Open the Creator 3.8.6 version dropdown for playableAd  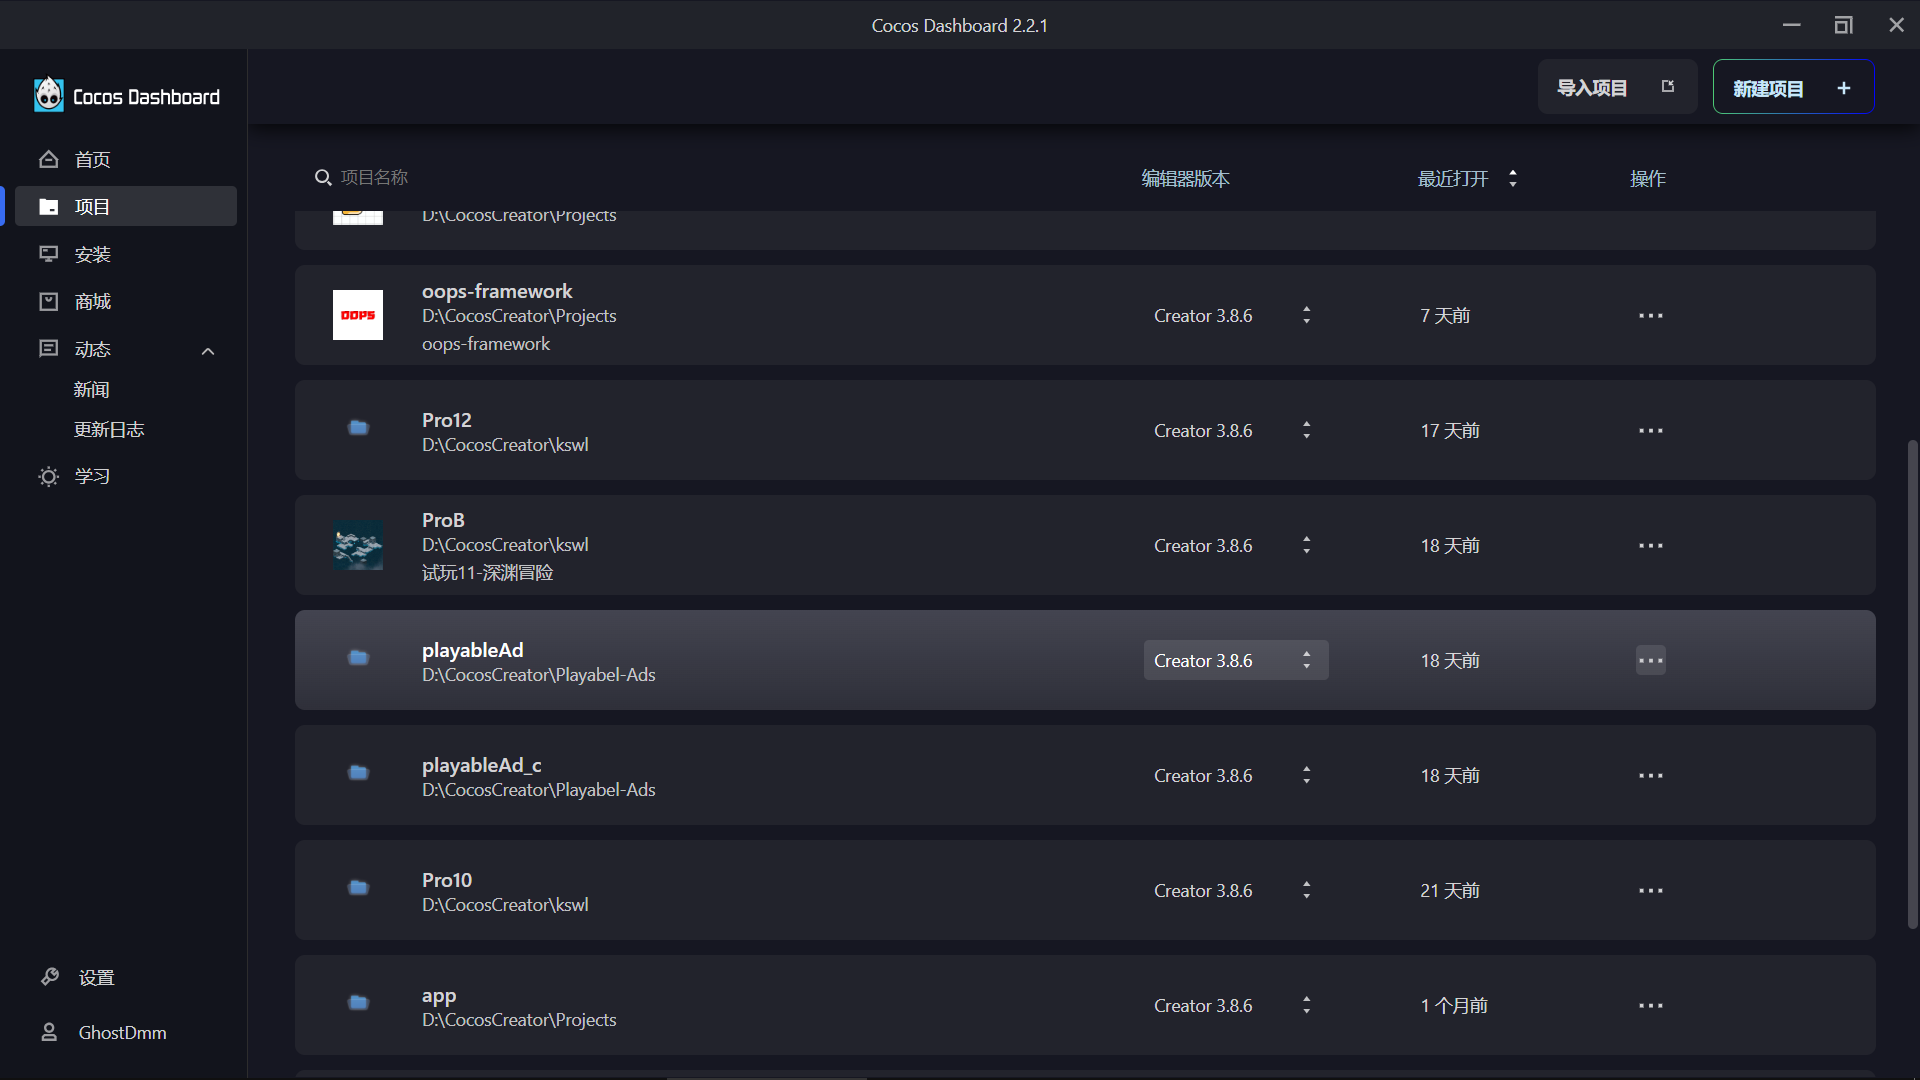tap(1235, 660)
